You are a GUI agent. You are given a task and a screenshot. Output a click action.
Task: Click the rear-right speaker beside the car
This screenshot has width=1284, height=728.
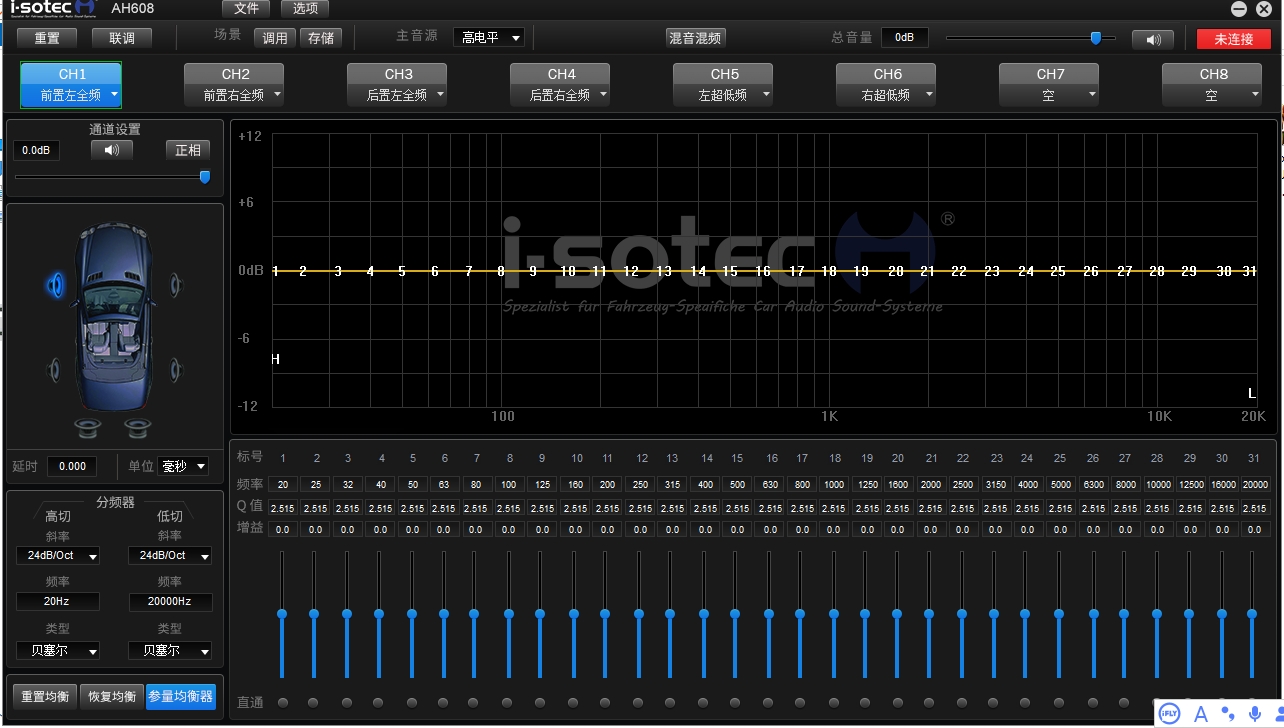pyautogui.click(x=176, y=368)
